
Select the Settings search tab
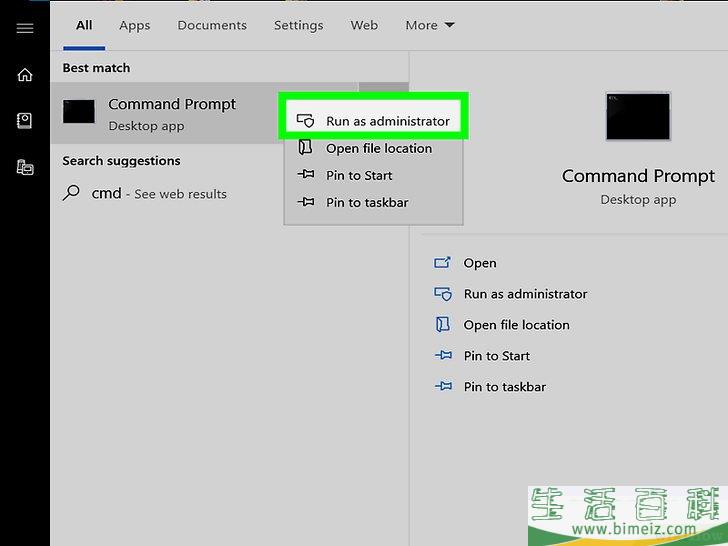tap(298, 25)
